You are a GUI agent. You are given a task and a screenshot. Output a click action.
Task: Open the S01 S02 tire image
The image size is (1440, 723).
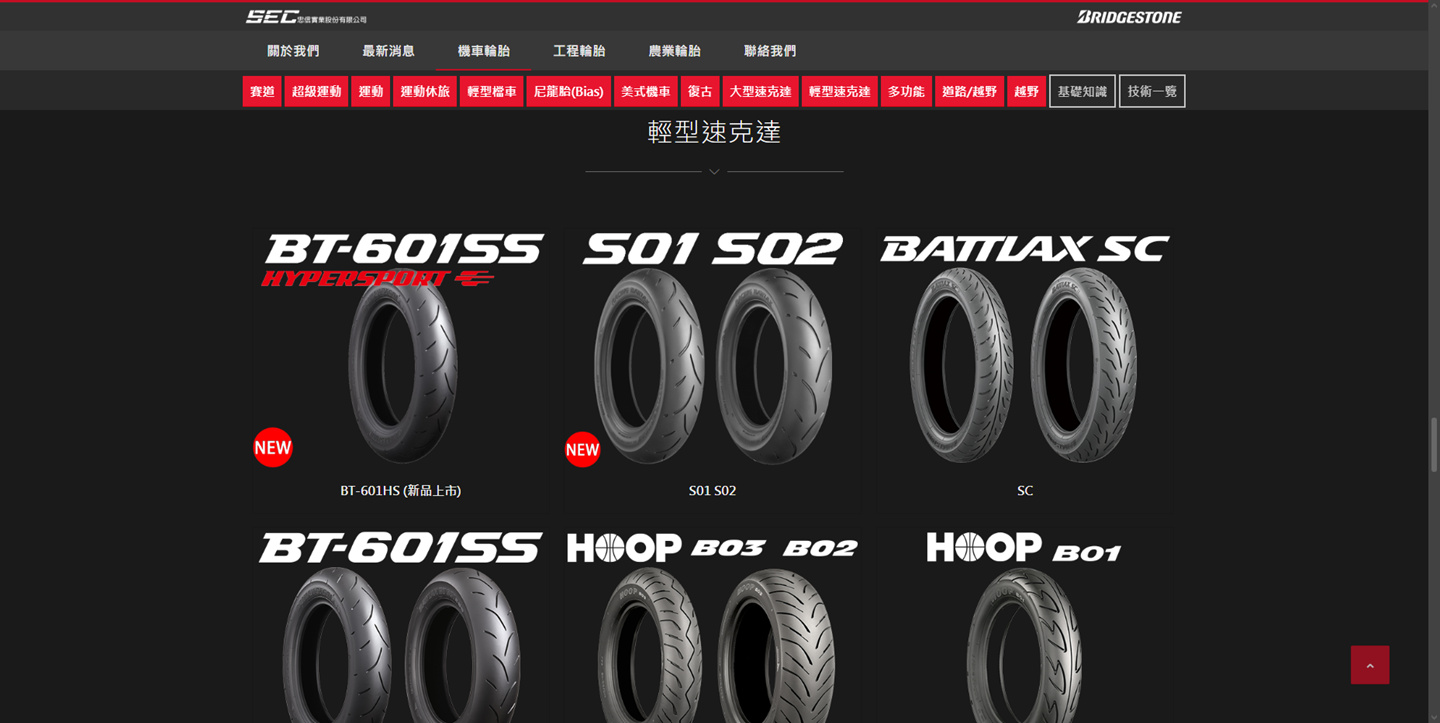pyautogui.click(x=713, y=346)
